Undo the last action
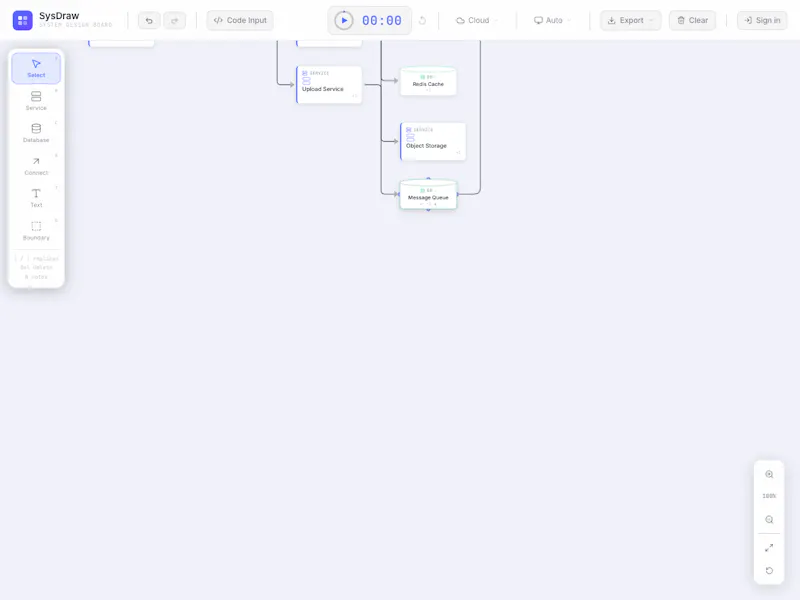The height and width of the screenshot is (600, 800). coord(149,20)
